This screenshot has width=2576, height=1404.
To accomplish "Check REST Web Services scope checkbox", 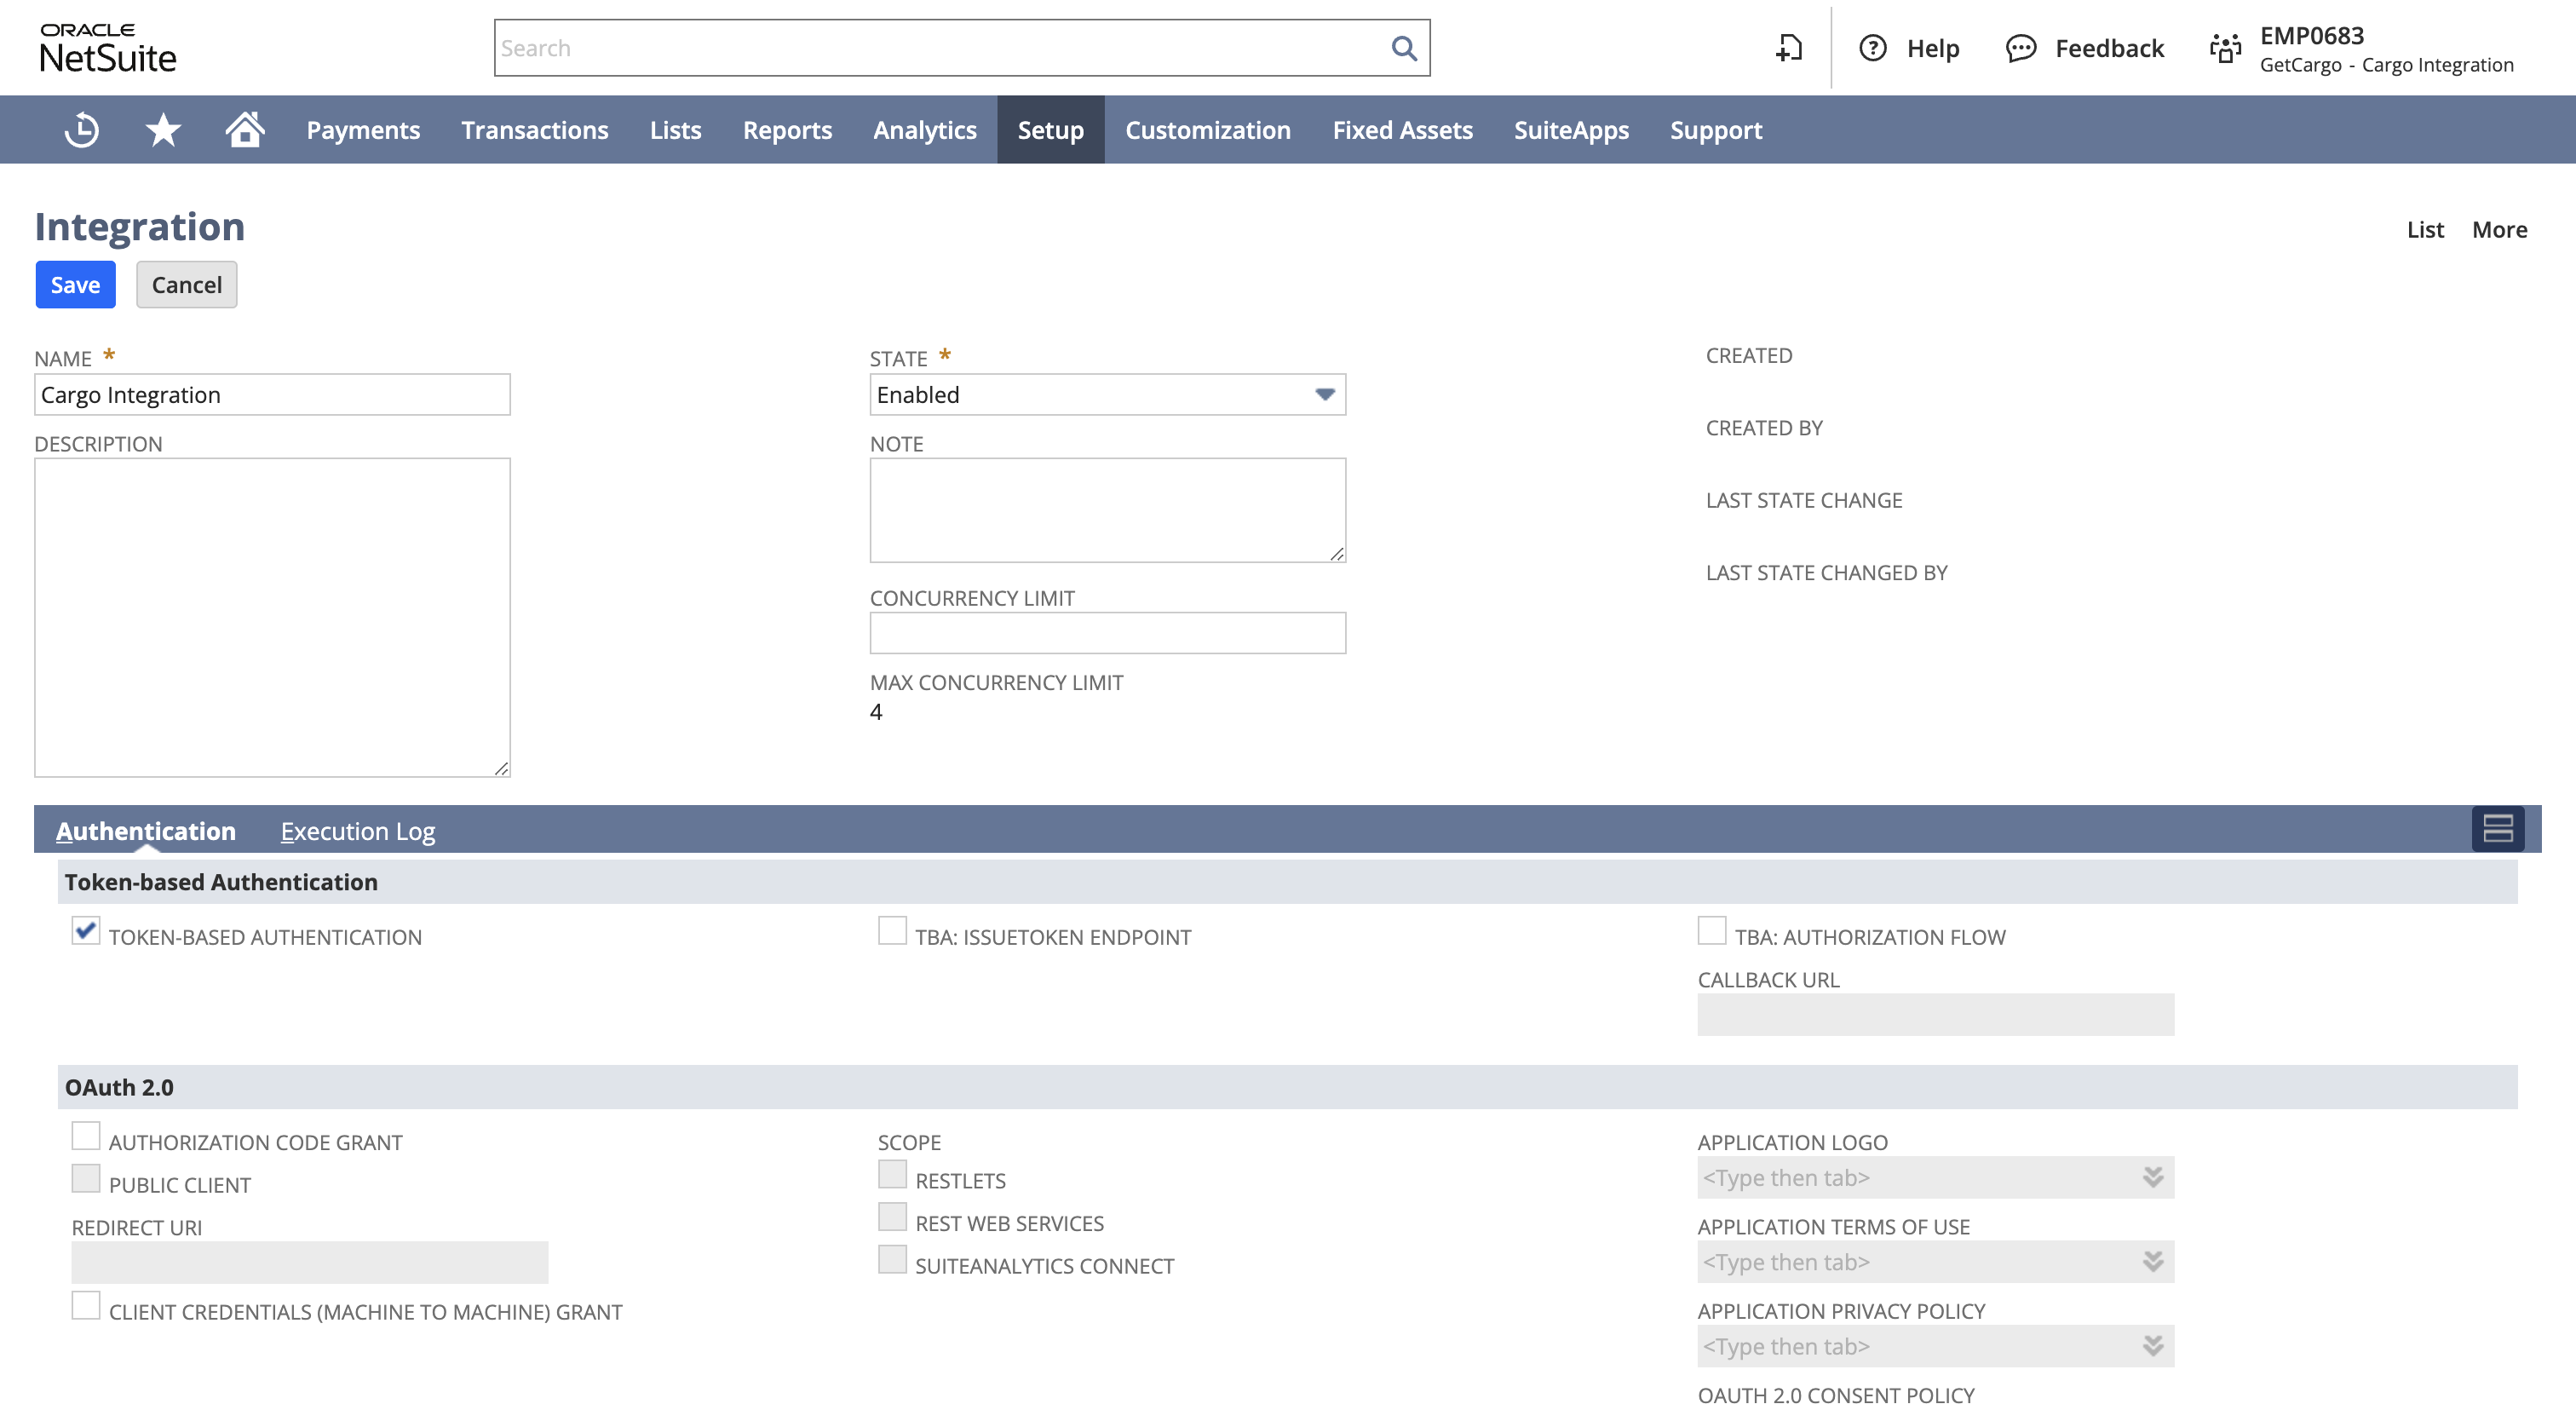I will [892, 1217].
